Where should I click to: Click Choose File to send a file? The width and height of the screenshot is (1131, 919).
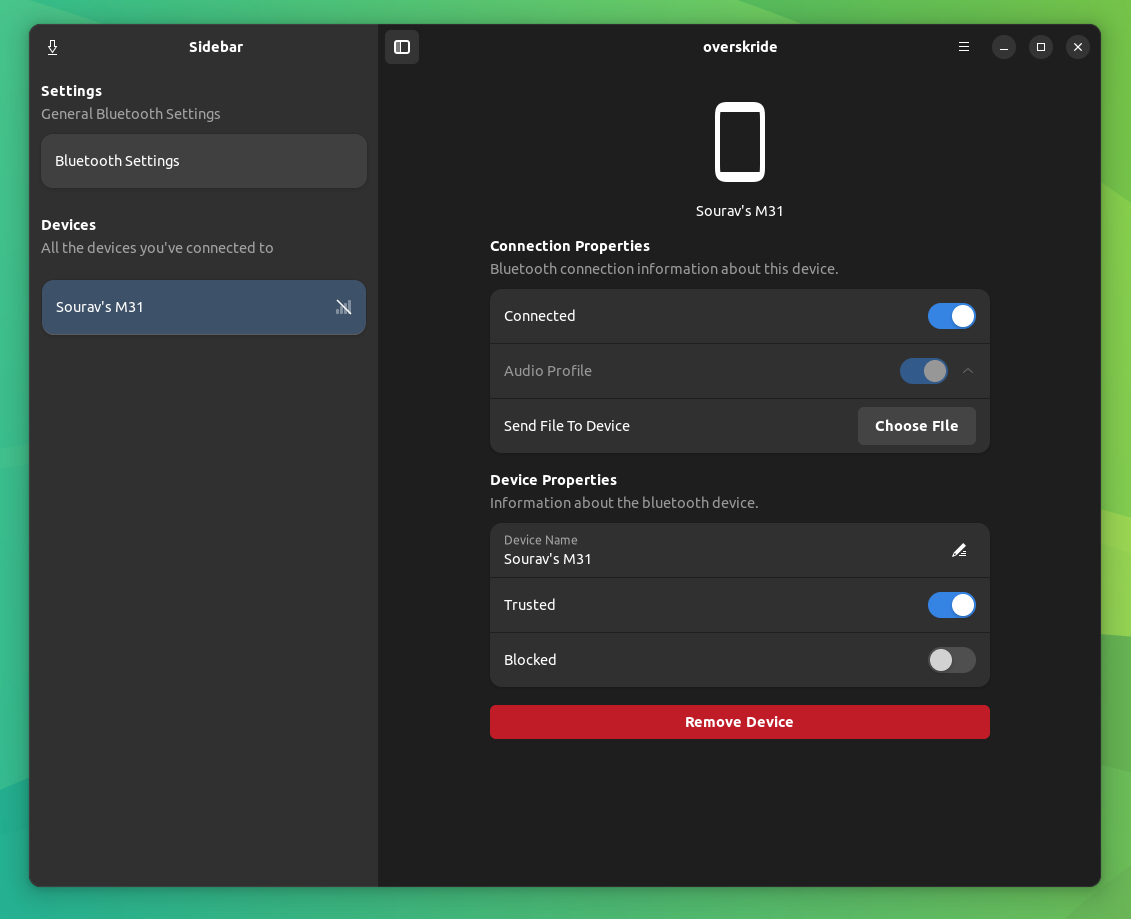click(x=916, y=426)
